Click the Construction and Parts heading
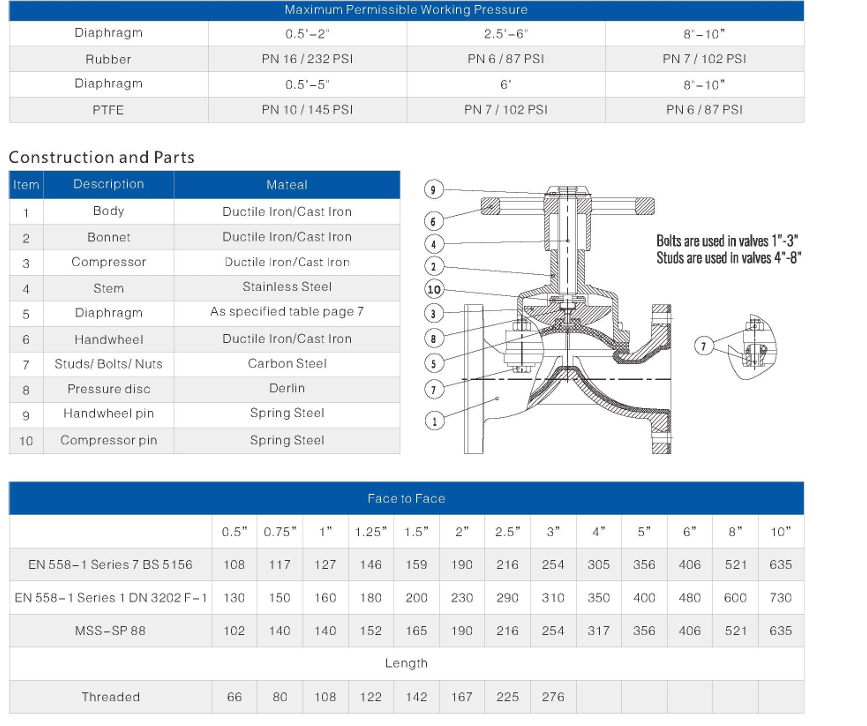The height and width of the screenshot is (726, 867). click(x=101, y=157)
